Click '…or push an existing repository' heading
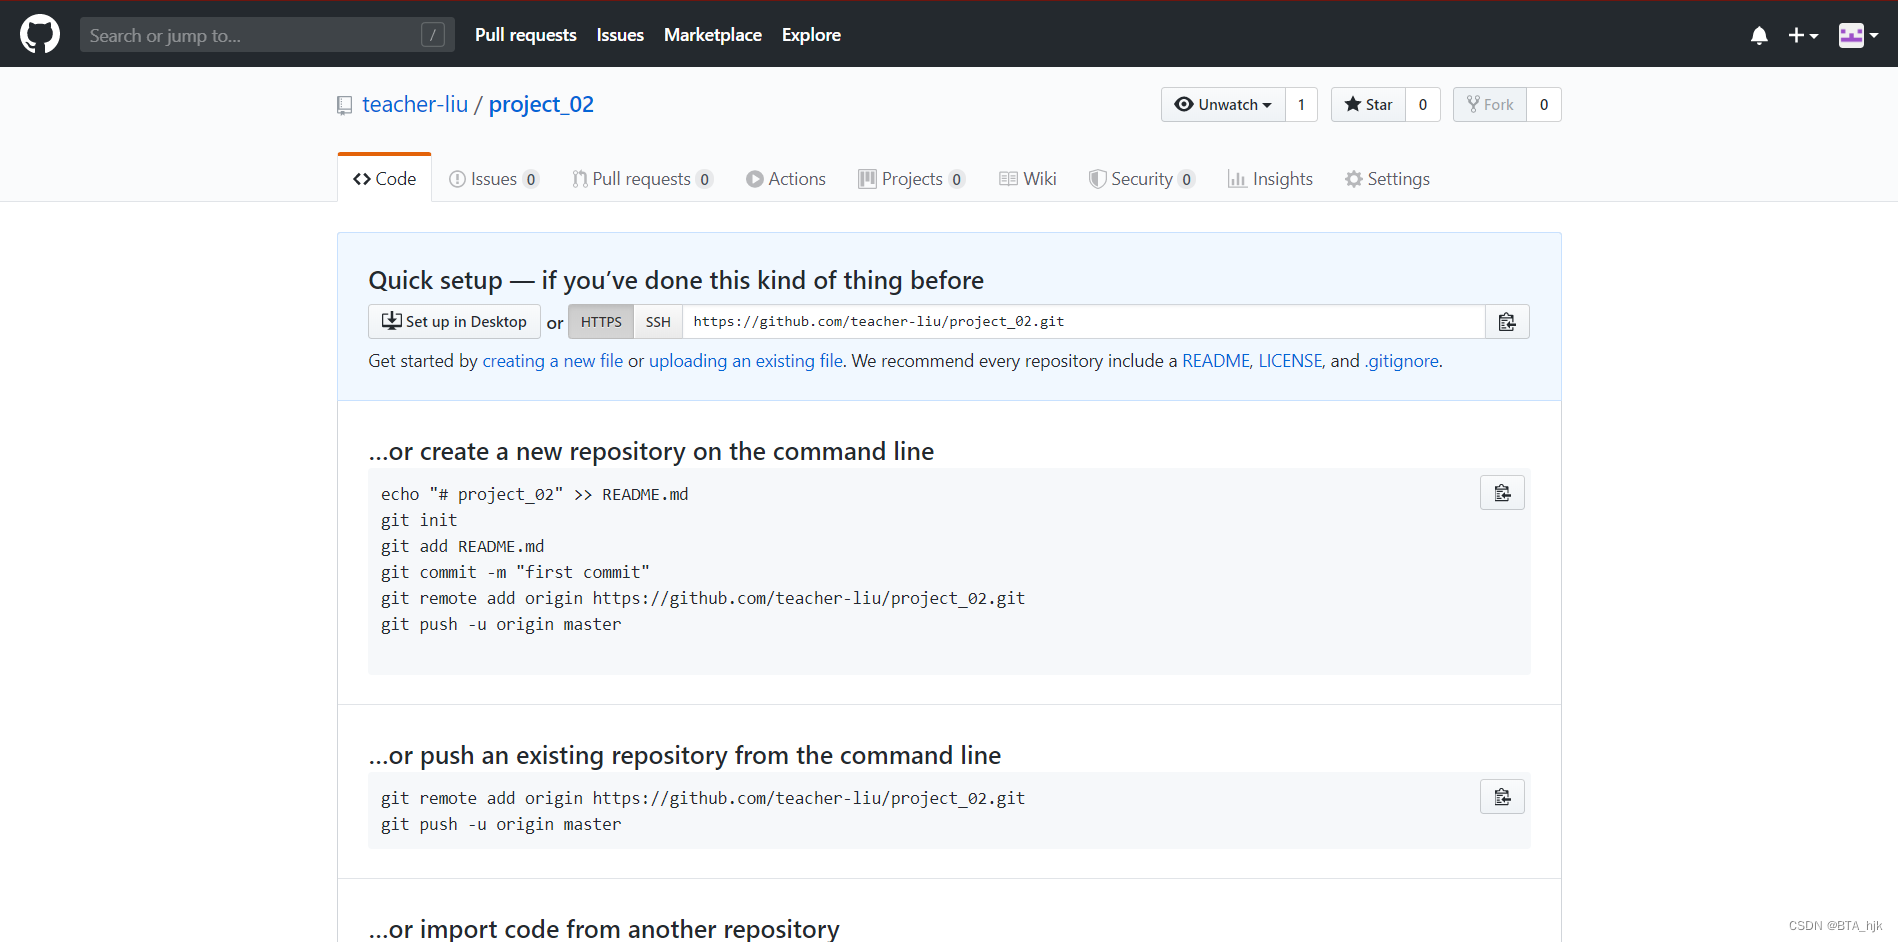Image resolution: width=1898 pixels, height=942 pixels. (685, 756)
